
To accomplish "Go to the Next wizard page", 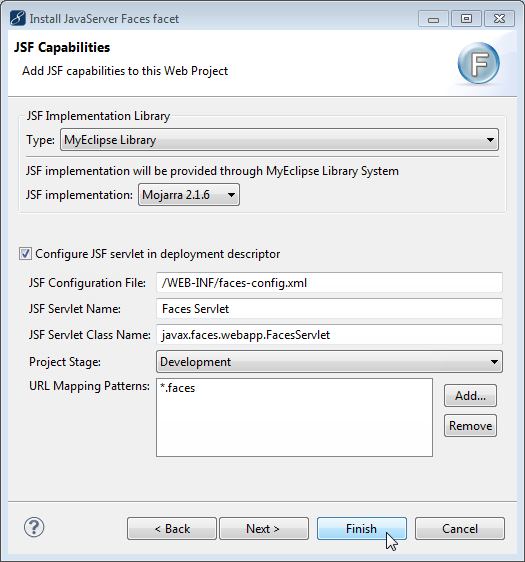I will (x=264, y=529).
